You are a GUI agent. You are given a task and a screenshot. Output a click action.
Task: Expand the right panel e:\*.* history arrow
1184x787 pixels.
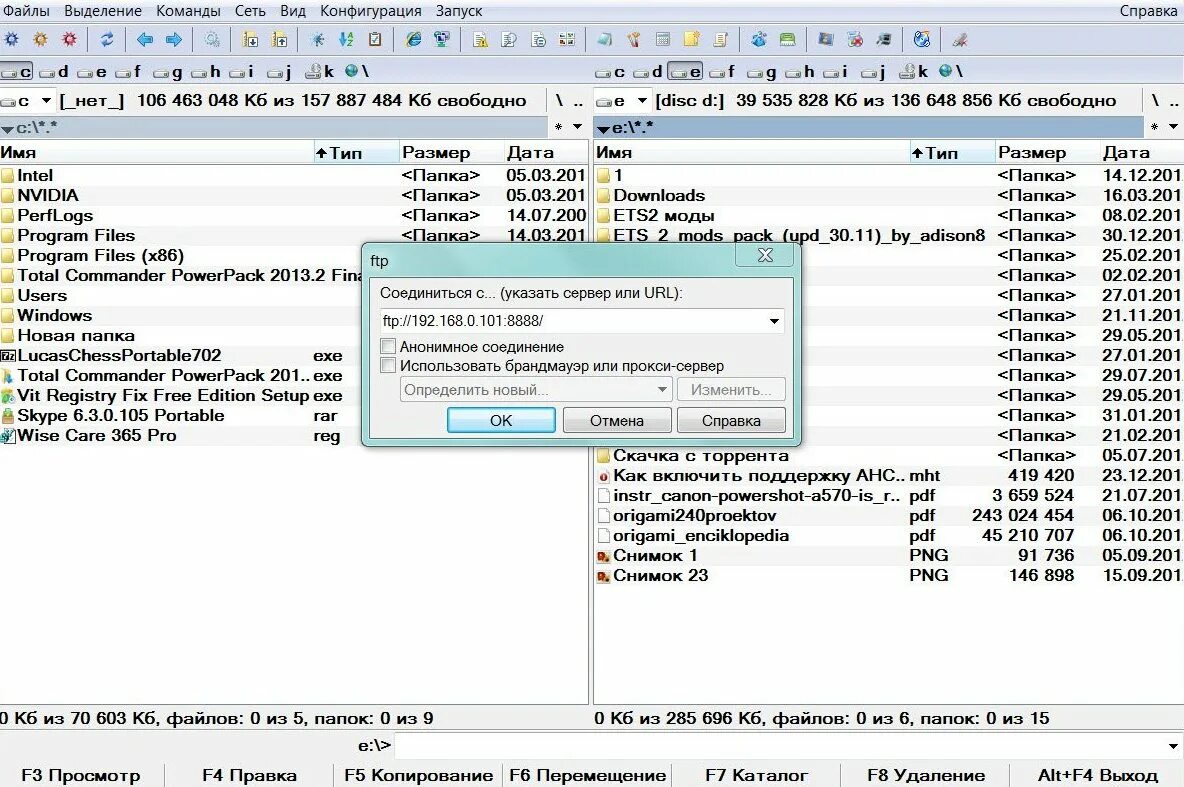click(603, 128)
